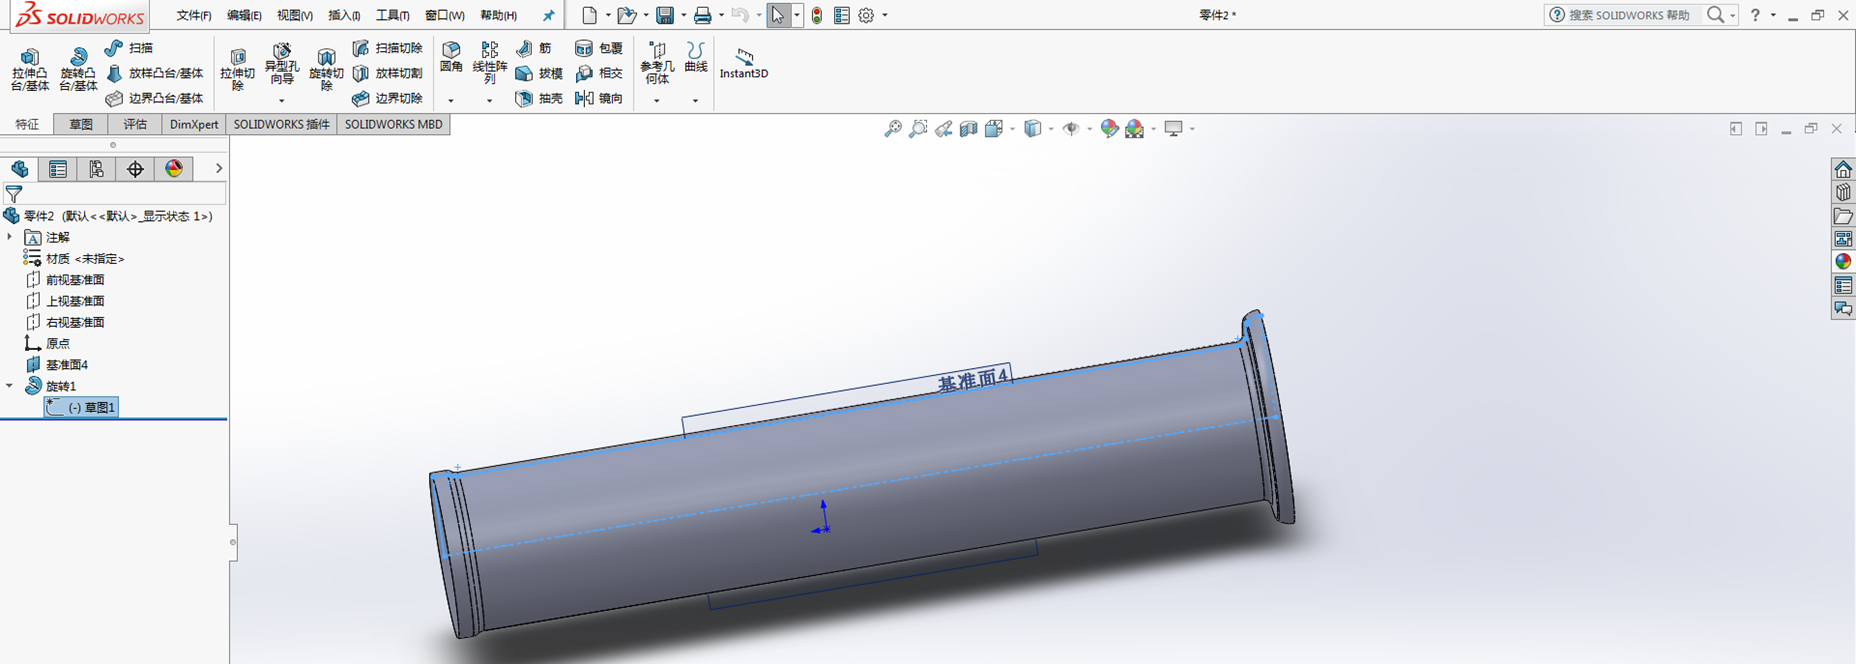The width and height of the screenshot is (1856, 664).
Task: Click the Rebuild traffic light icon
Action: click(x=817, y=15)
